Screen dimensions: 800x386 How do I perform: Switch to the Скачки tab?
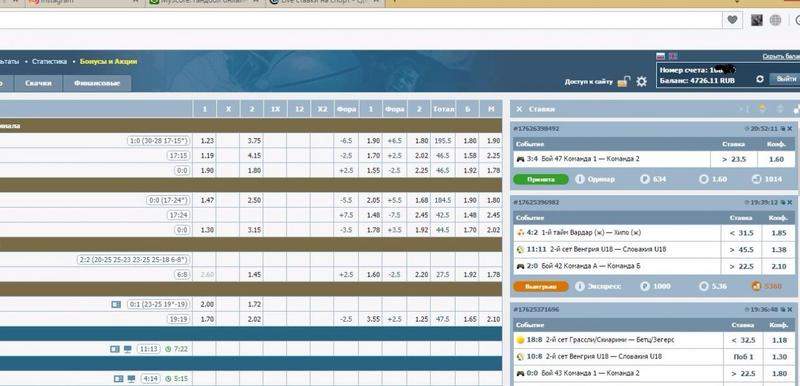click(38, 83)
